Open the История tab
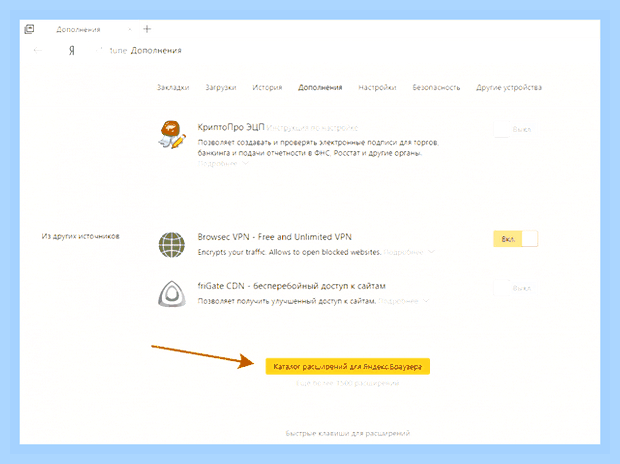 pos(267,87)
